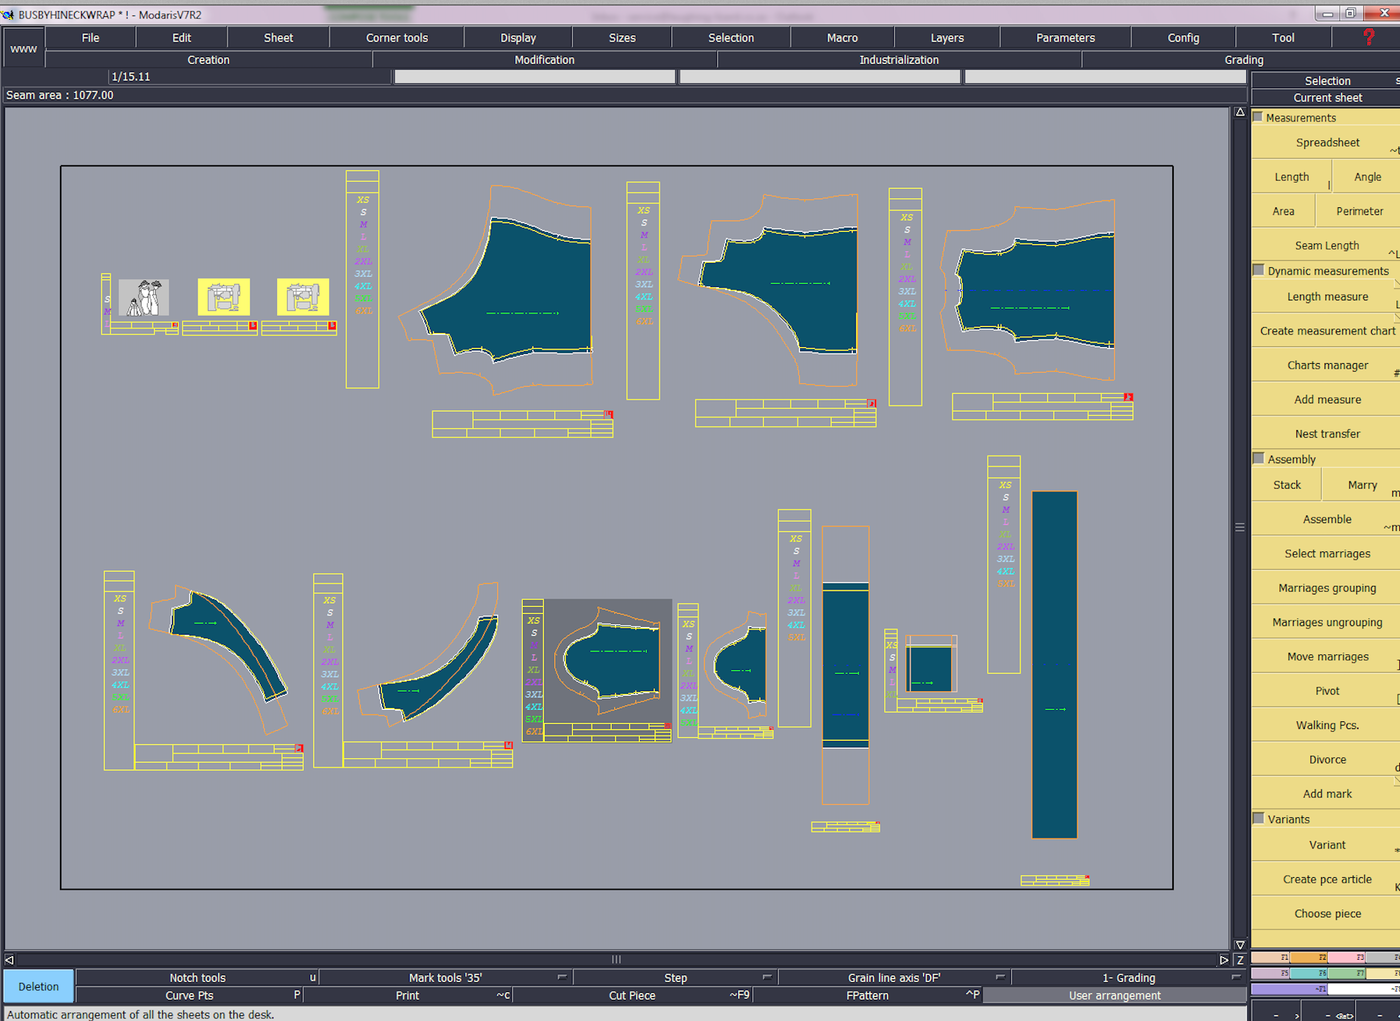Image resolution: width=1400 pixels, height=1021 pixels.
Task: Click the orange F2 color key swatch
Action: [1308, 958]
